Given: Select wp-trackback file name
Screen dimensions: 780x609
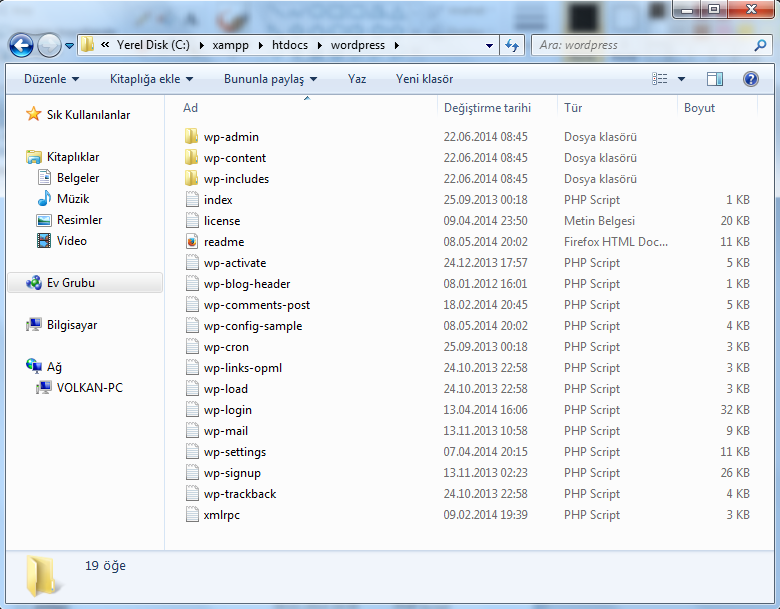Looking at the screenshot, I should (x=240, y=494).
